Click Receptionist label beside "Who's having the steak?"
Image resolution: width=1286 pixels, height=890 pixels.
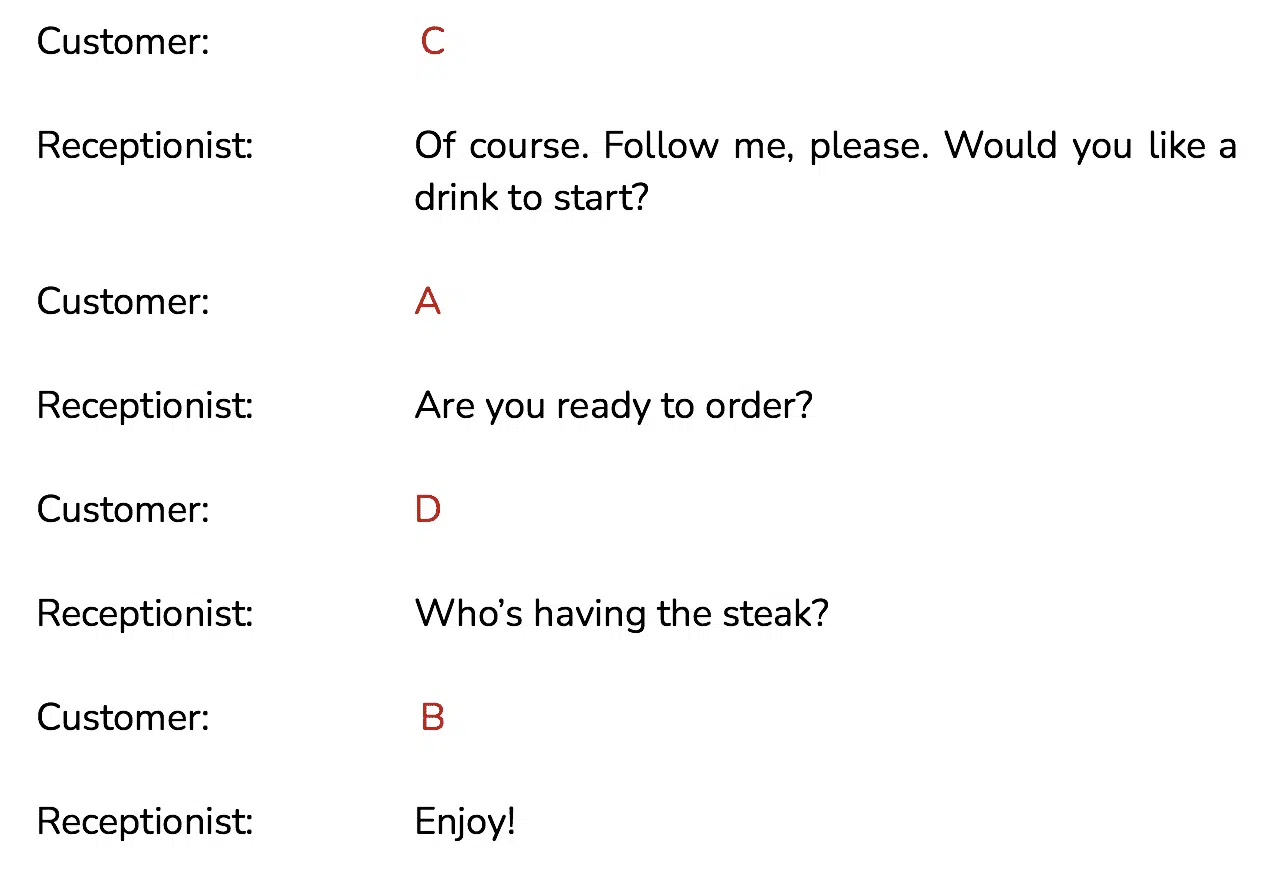145,615
